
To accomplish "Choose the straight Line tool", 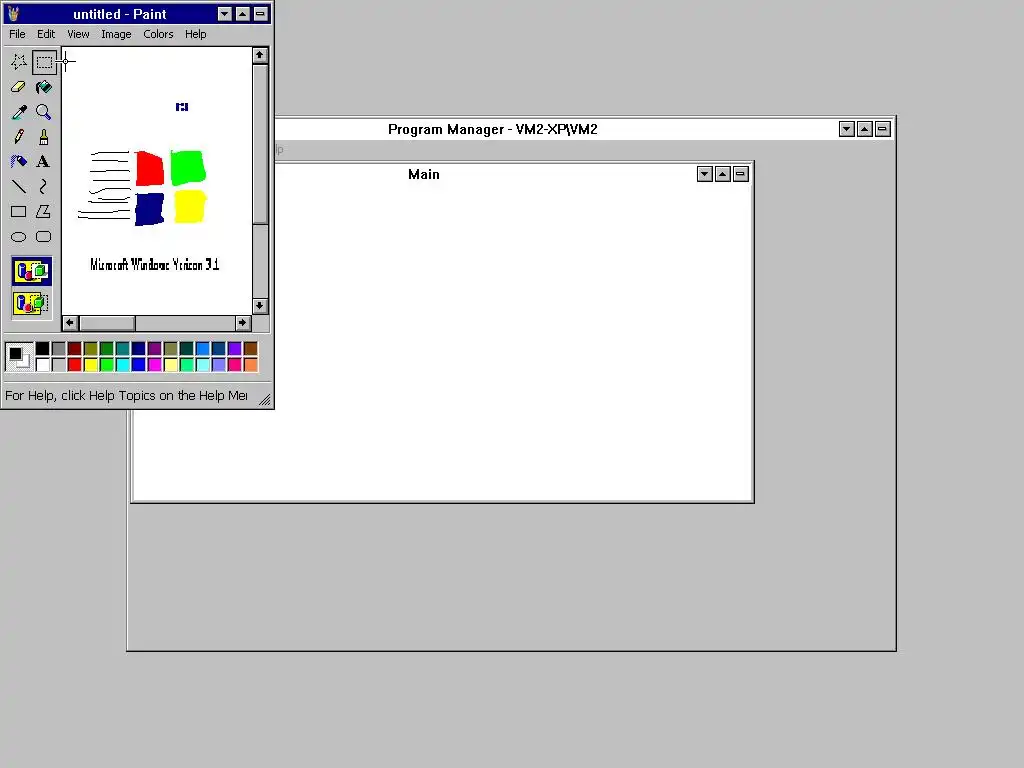I will coord(19,187).
